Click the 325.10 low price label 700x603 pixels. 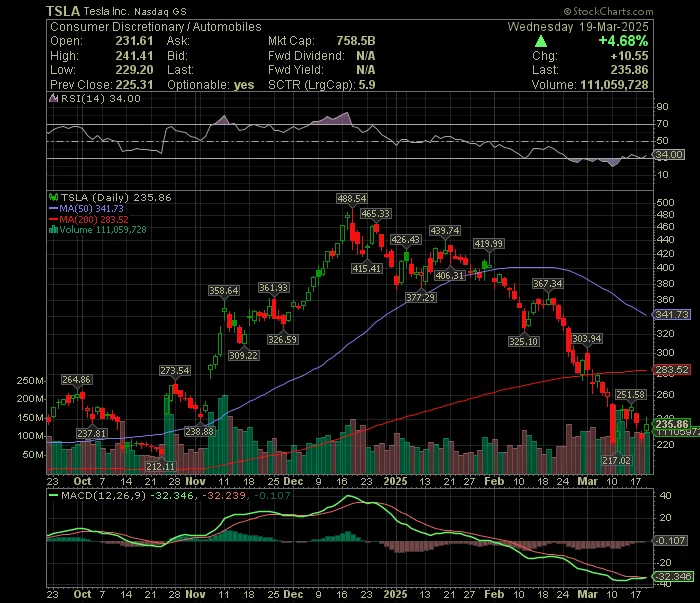point(524,341)
